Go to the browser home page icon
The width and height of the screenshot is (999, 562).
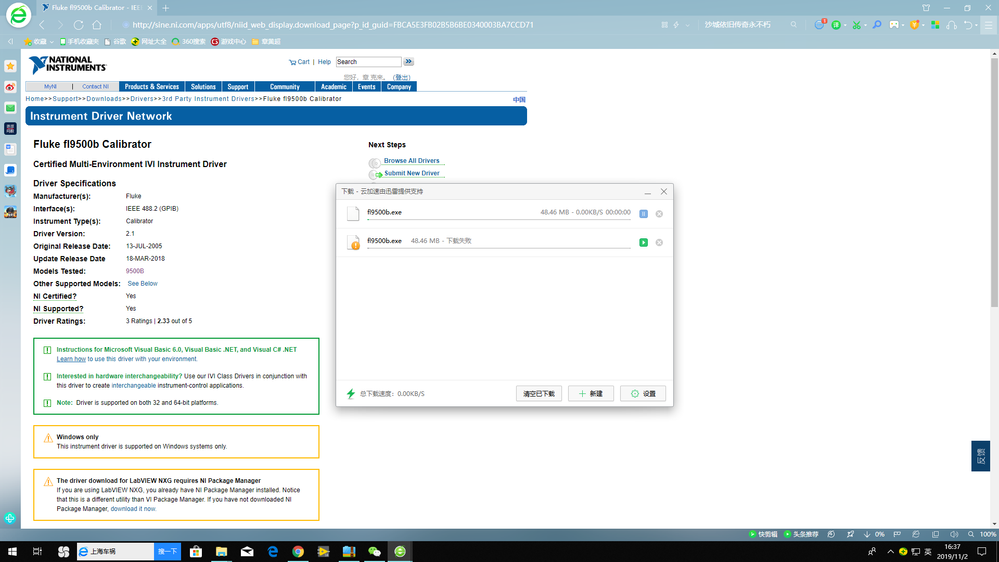coord(97,25)
